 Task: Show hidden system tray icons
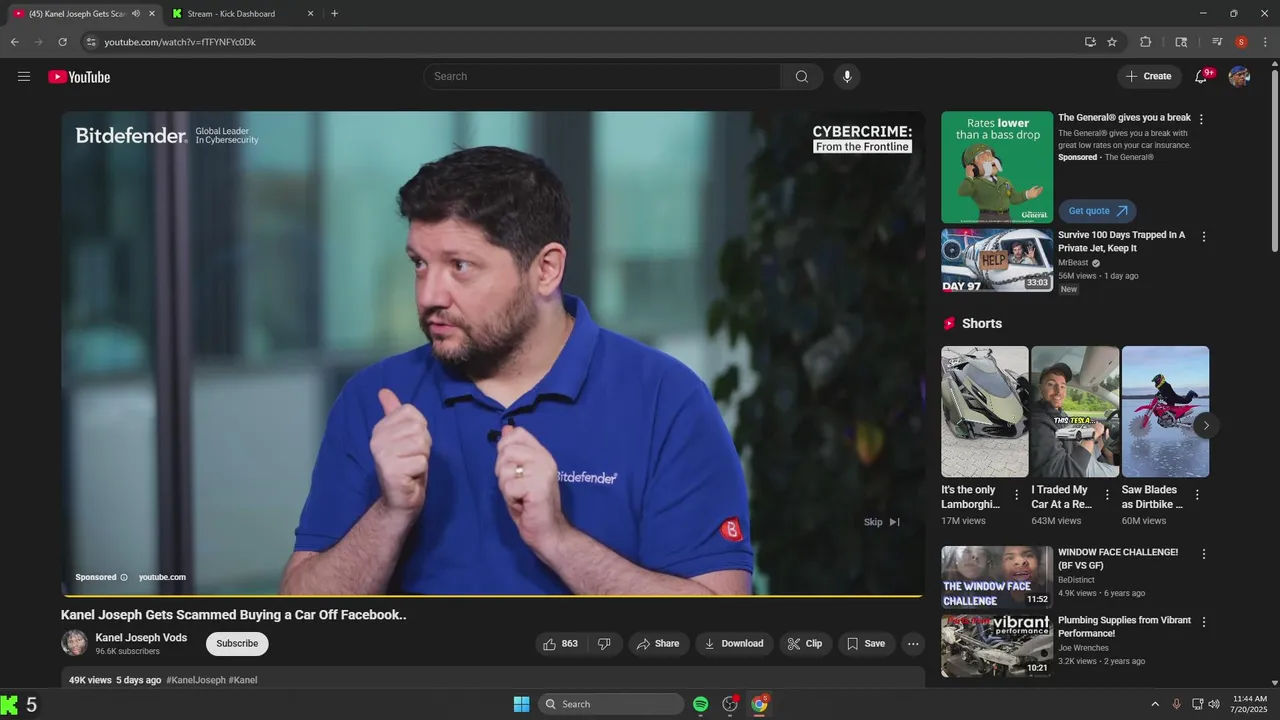[x=1155, y=704]
